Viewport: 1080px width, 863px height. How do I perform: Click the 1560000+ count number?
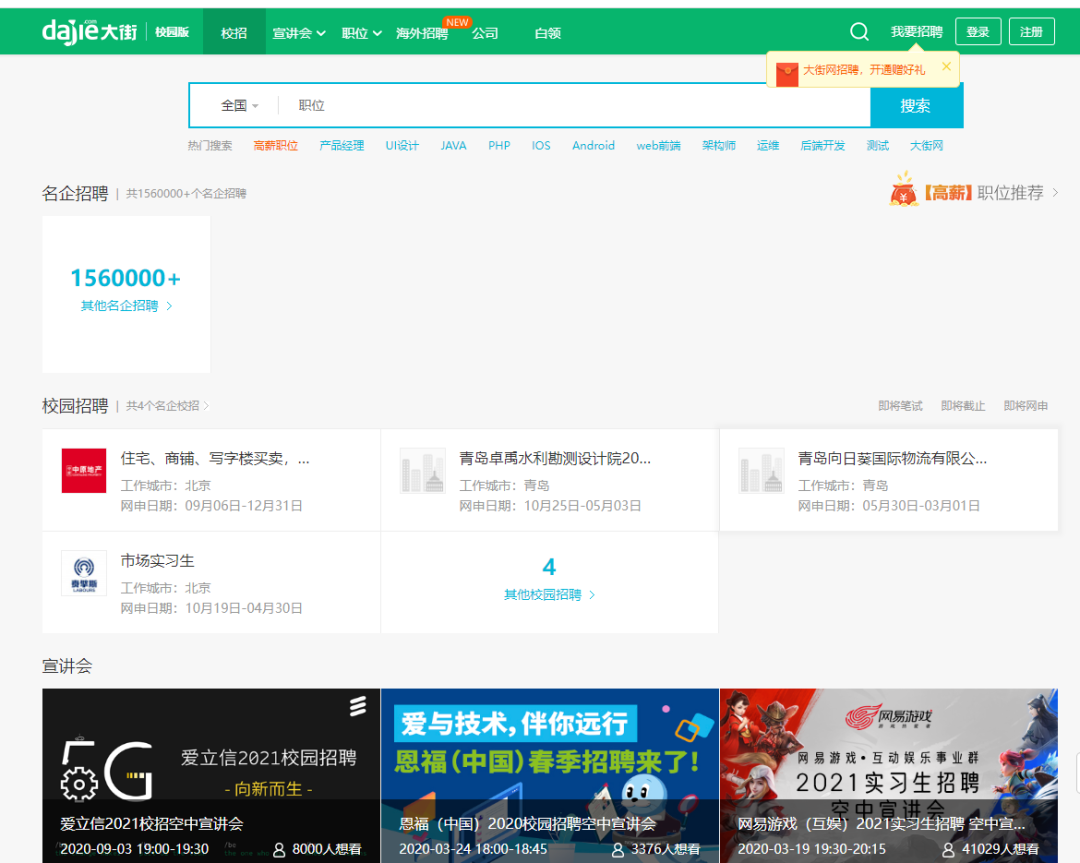(125, 278)
